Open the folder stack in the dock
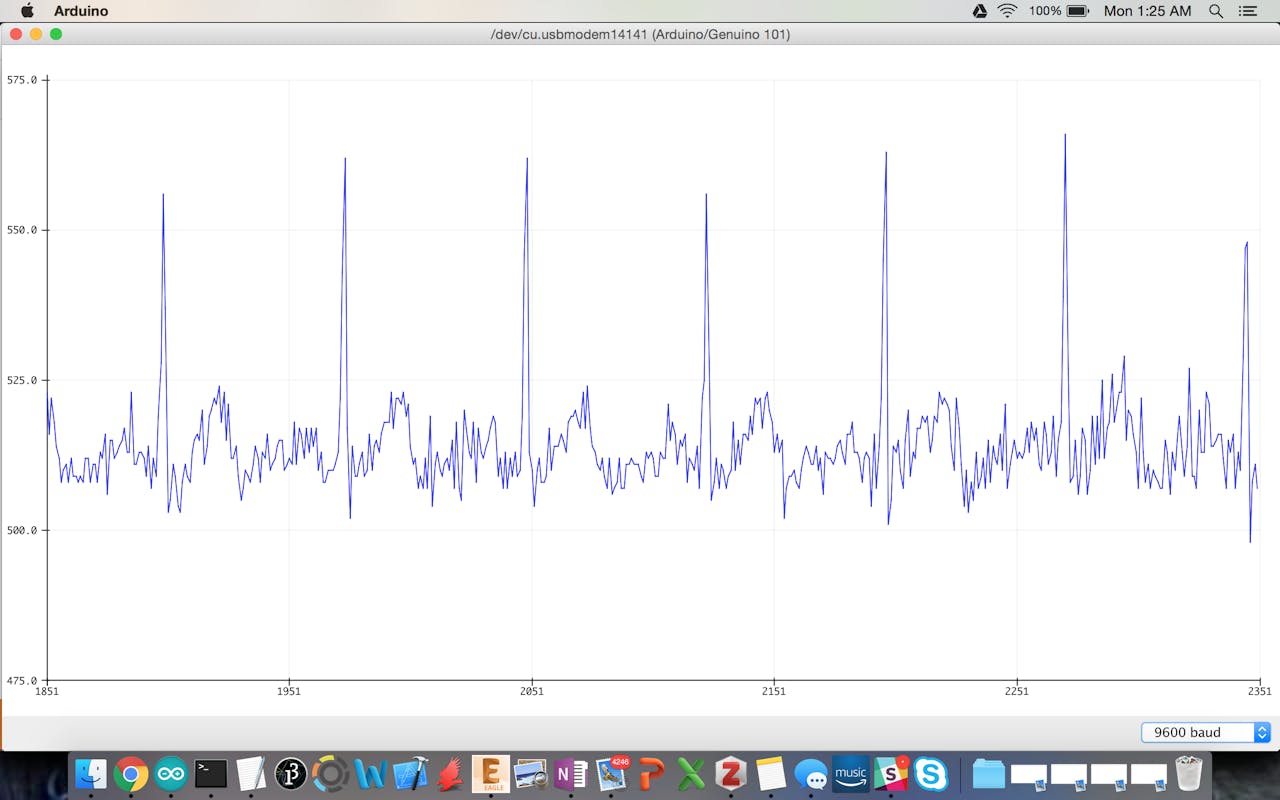 (989, 773)
